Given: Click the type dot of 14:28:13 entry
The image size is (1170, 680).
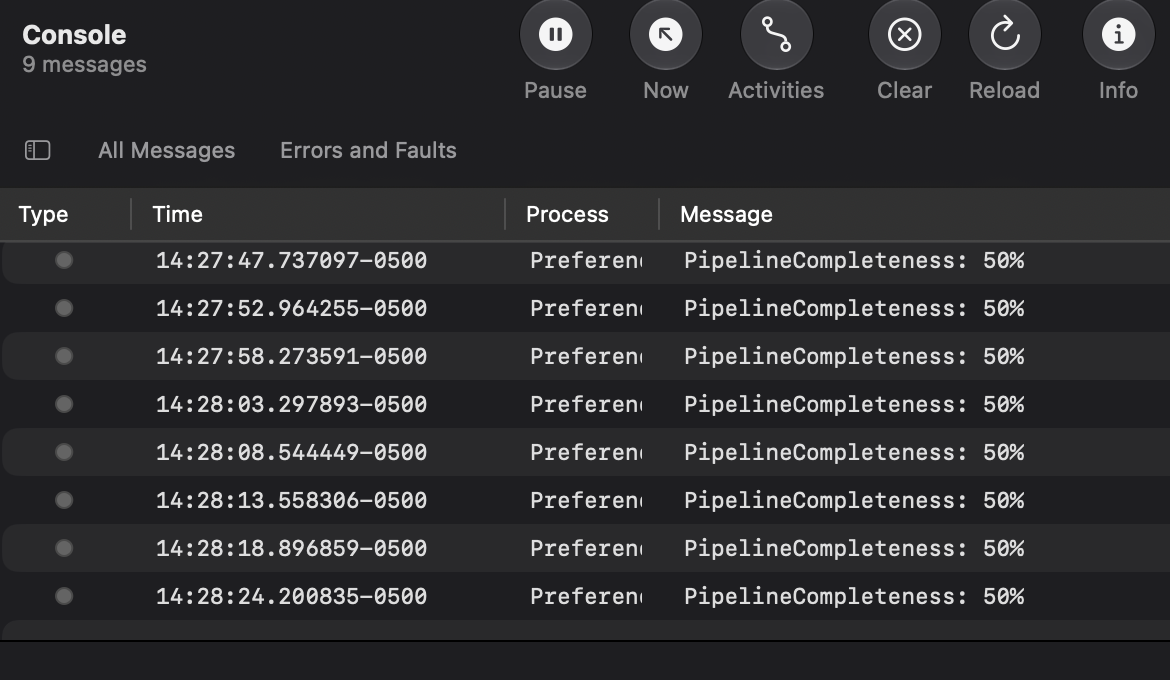Looking at the screenshot, I should [64, 499].
